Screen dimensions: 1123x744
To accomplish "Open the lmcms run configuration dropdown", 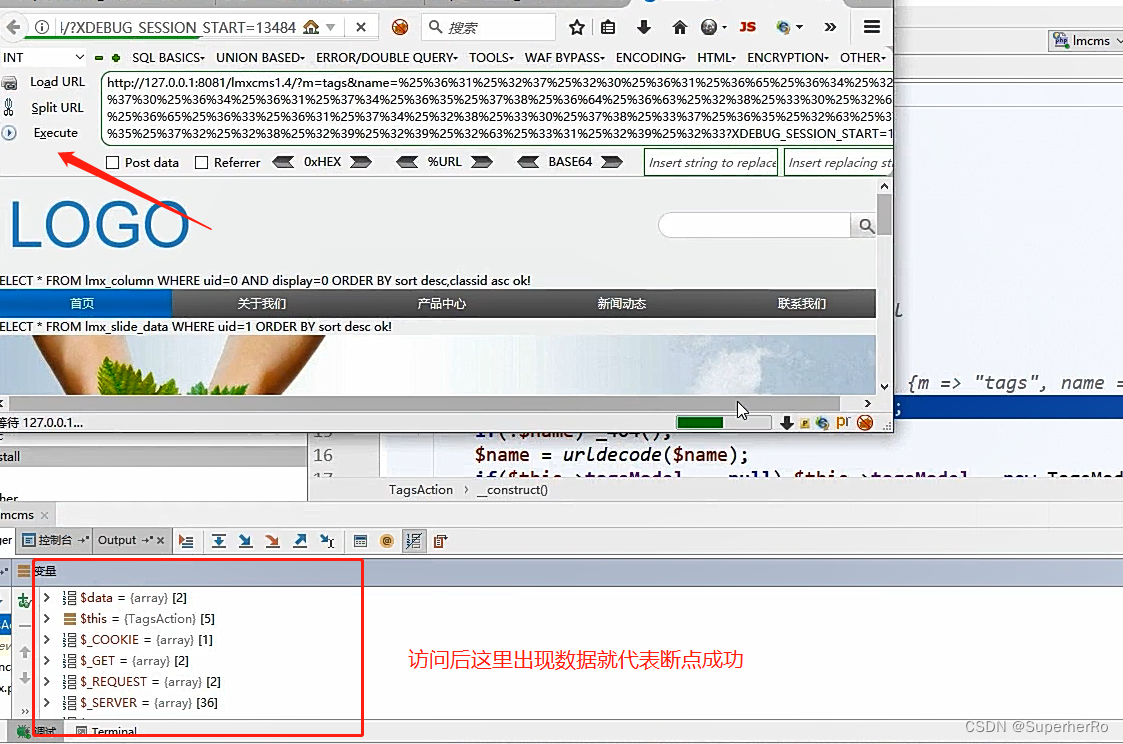I will (1087, 41).
